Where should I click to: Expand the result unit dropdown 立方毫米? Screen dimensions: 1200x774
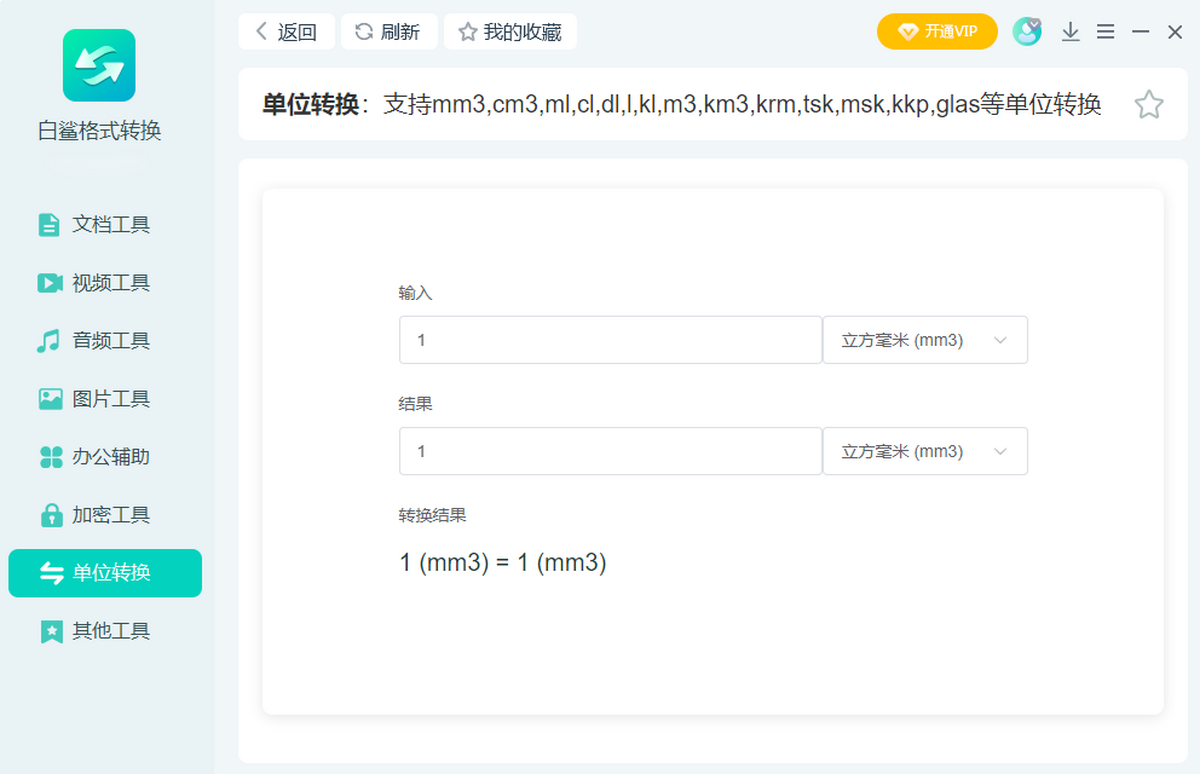(924, 451)
